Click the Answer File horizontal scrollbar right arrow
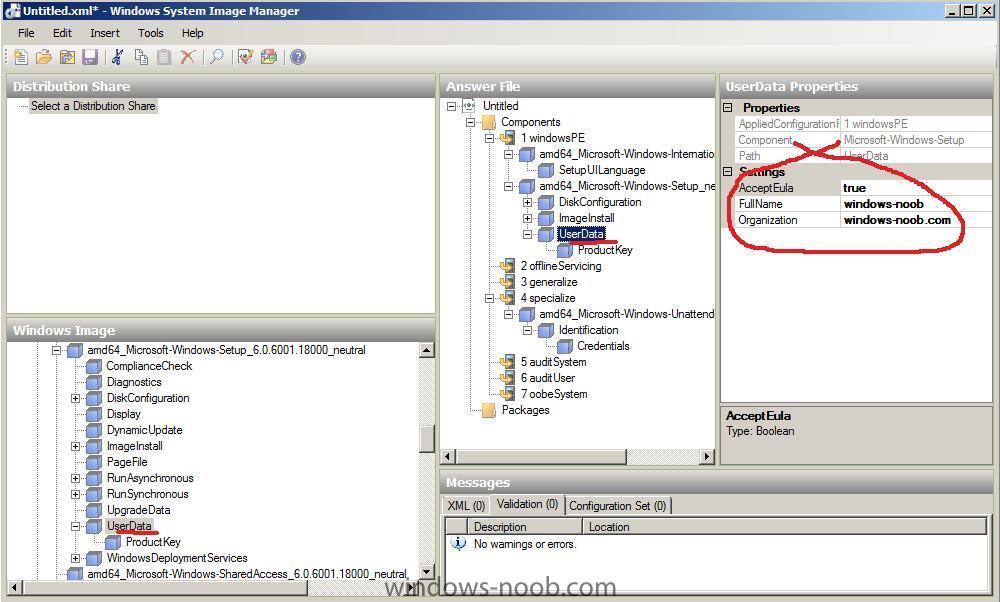The height and width of the screenshot is (602, 1000). [707, 457]
